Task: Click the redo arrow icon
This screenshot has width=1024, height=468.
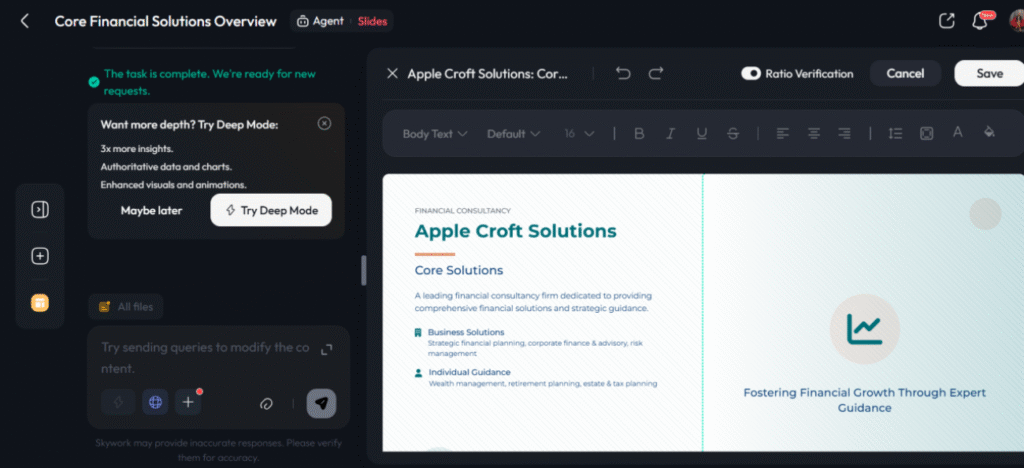Action: click(656, 73)
